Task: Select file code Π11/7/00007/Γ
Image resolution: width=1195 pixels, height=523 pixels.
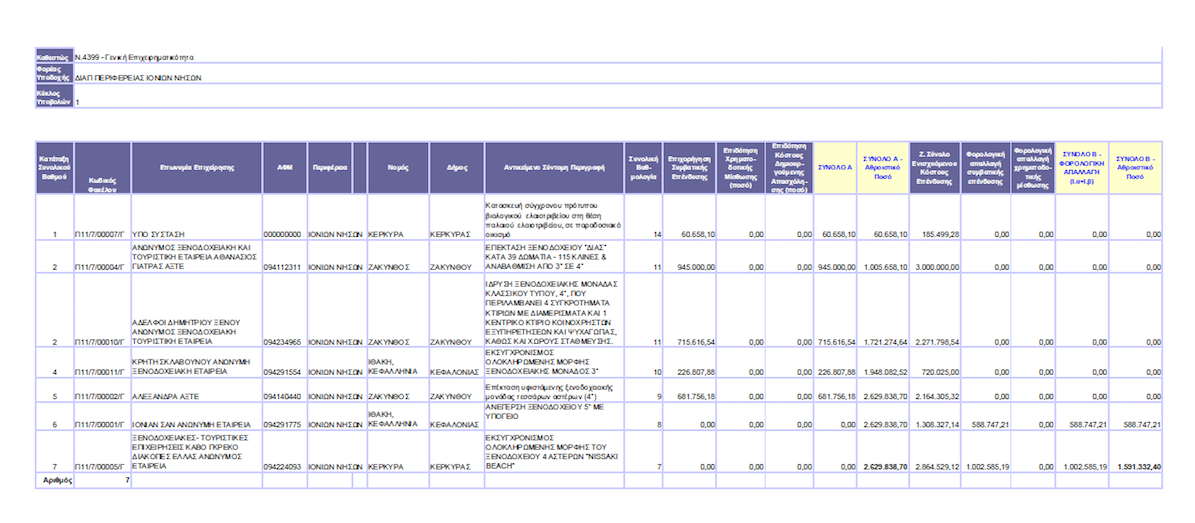Action: [99, 234]
